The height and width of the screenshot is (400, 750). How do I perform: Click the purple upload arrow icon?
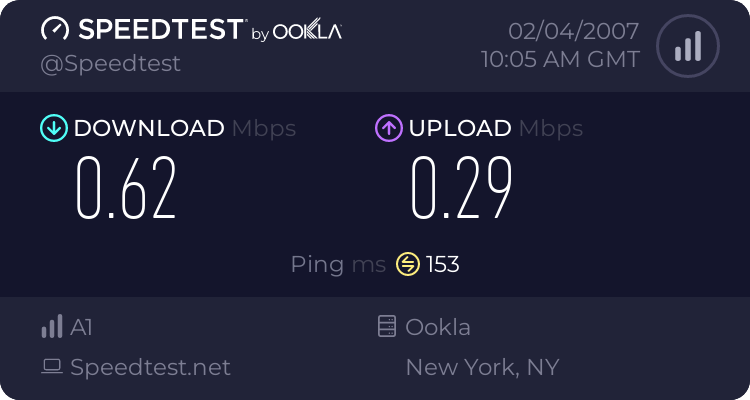(x=388, y=128)
